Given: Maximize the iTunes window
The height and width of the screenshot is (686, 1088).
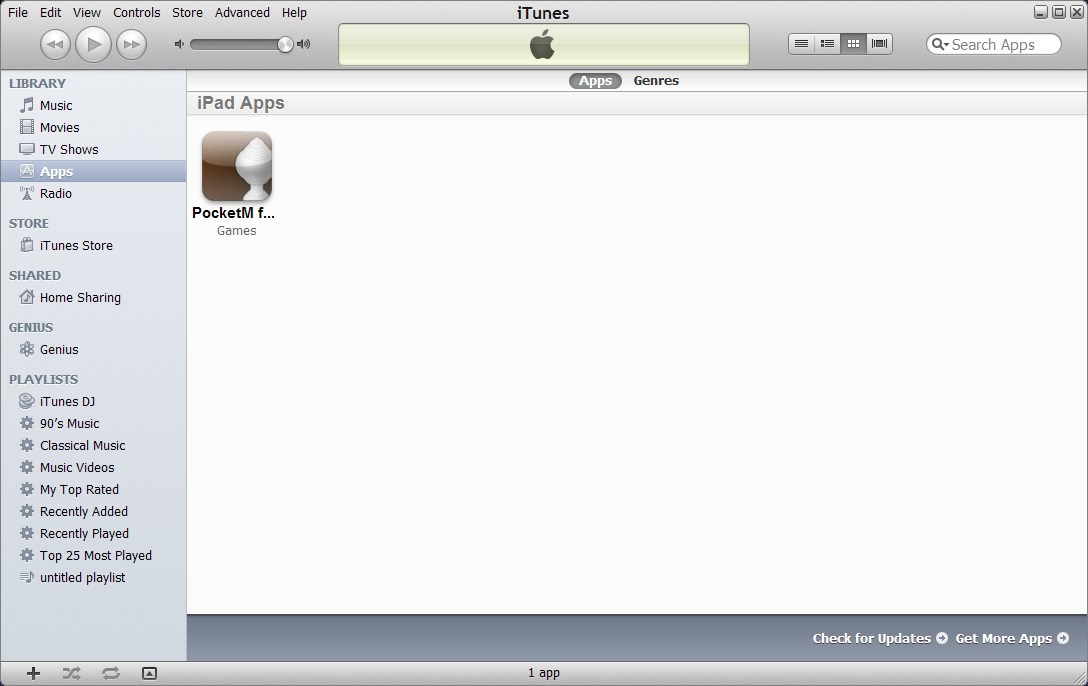Looking at the screenshot, I should (x=1059, y=12).
